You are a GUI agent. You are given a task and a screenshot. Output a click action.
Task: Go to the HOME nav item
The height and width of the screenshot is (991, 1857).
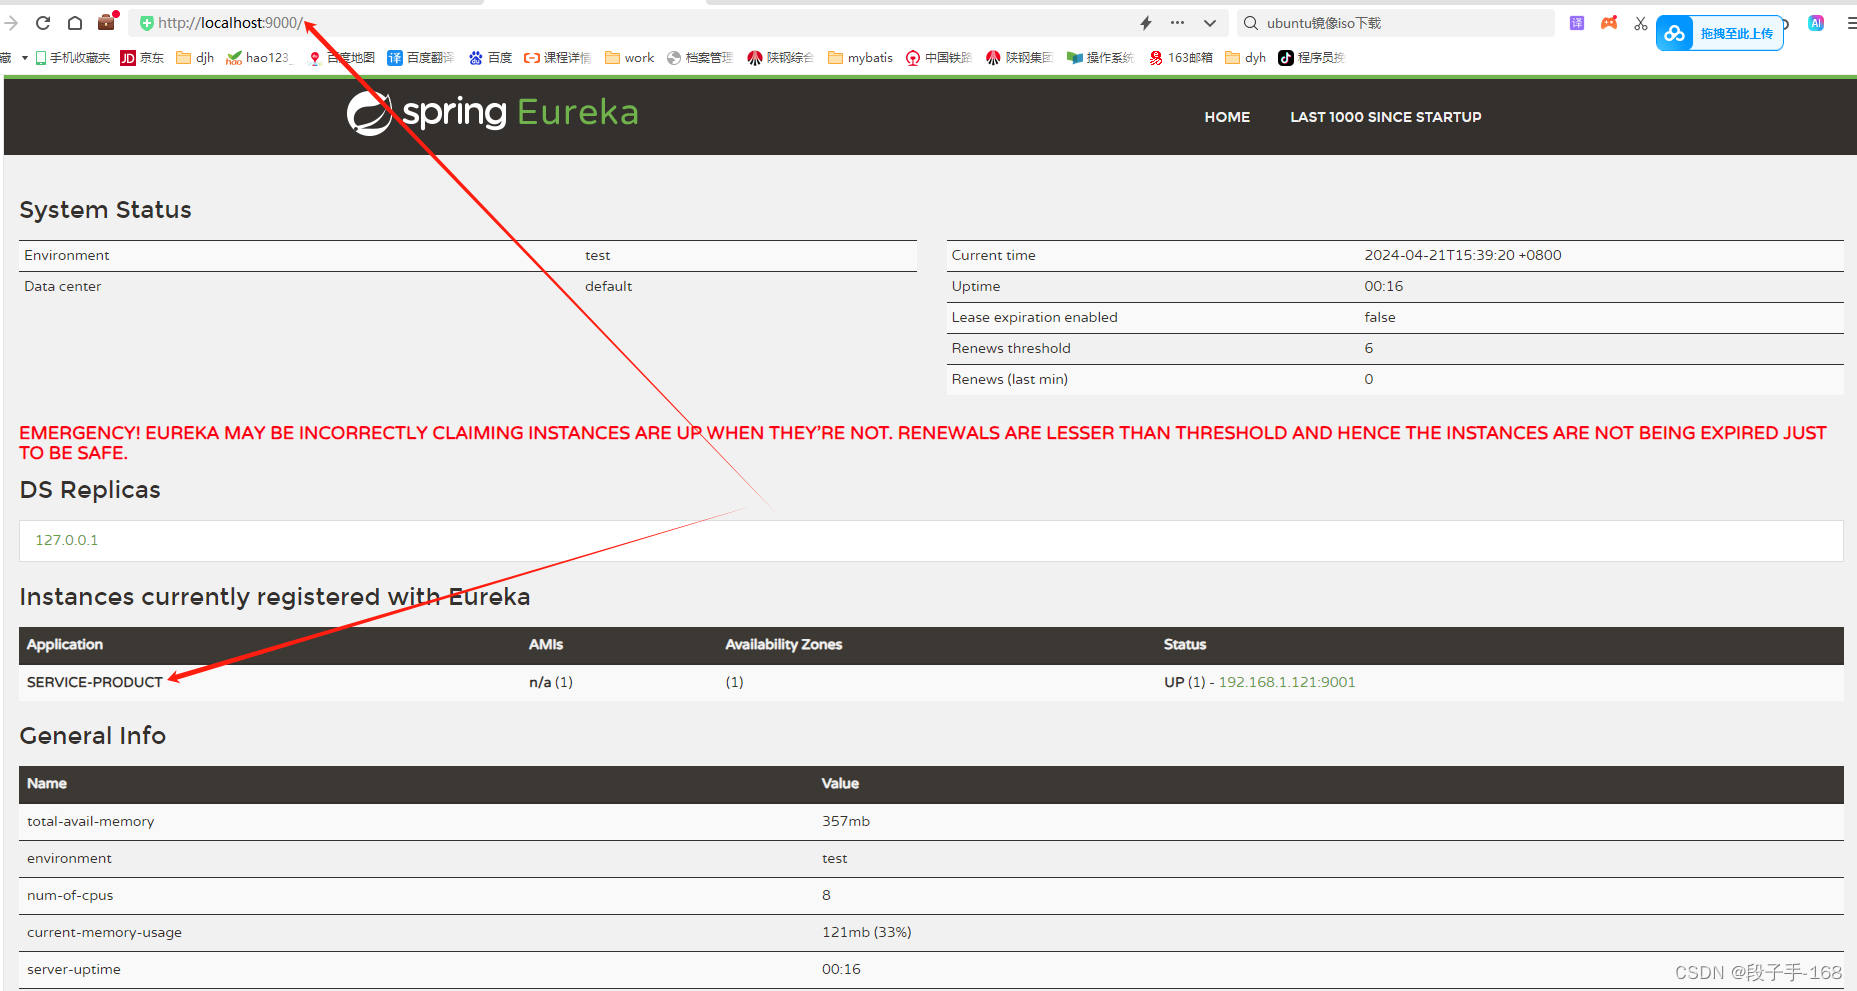tap(1227, 117)
